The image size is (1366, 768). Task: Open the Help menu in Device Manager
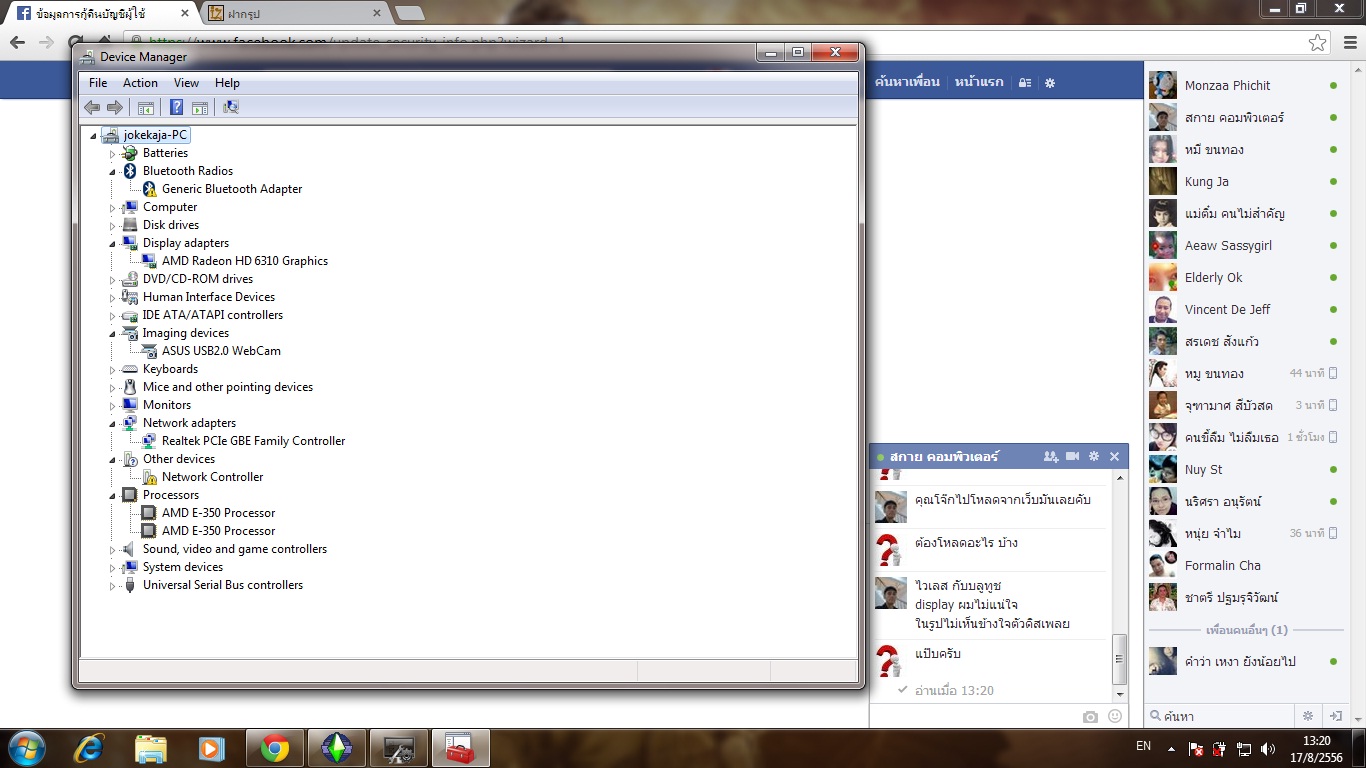coord(227,83)
